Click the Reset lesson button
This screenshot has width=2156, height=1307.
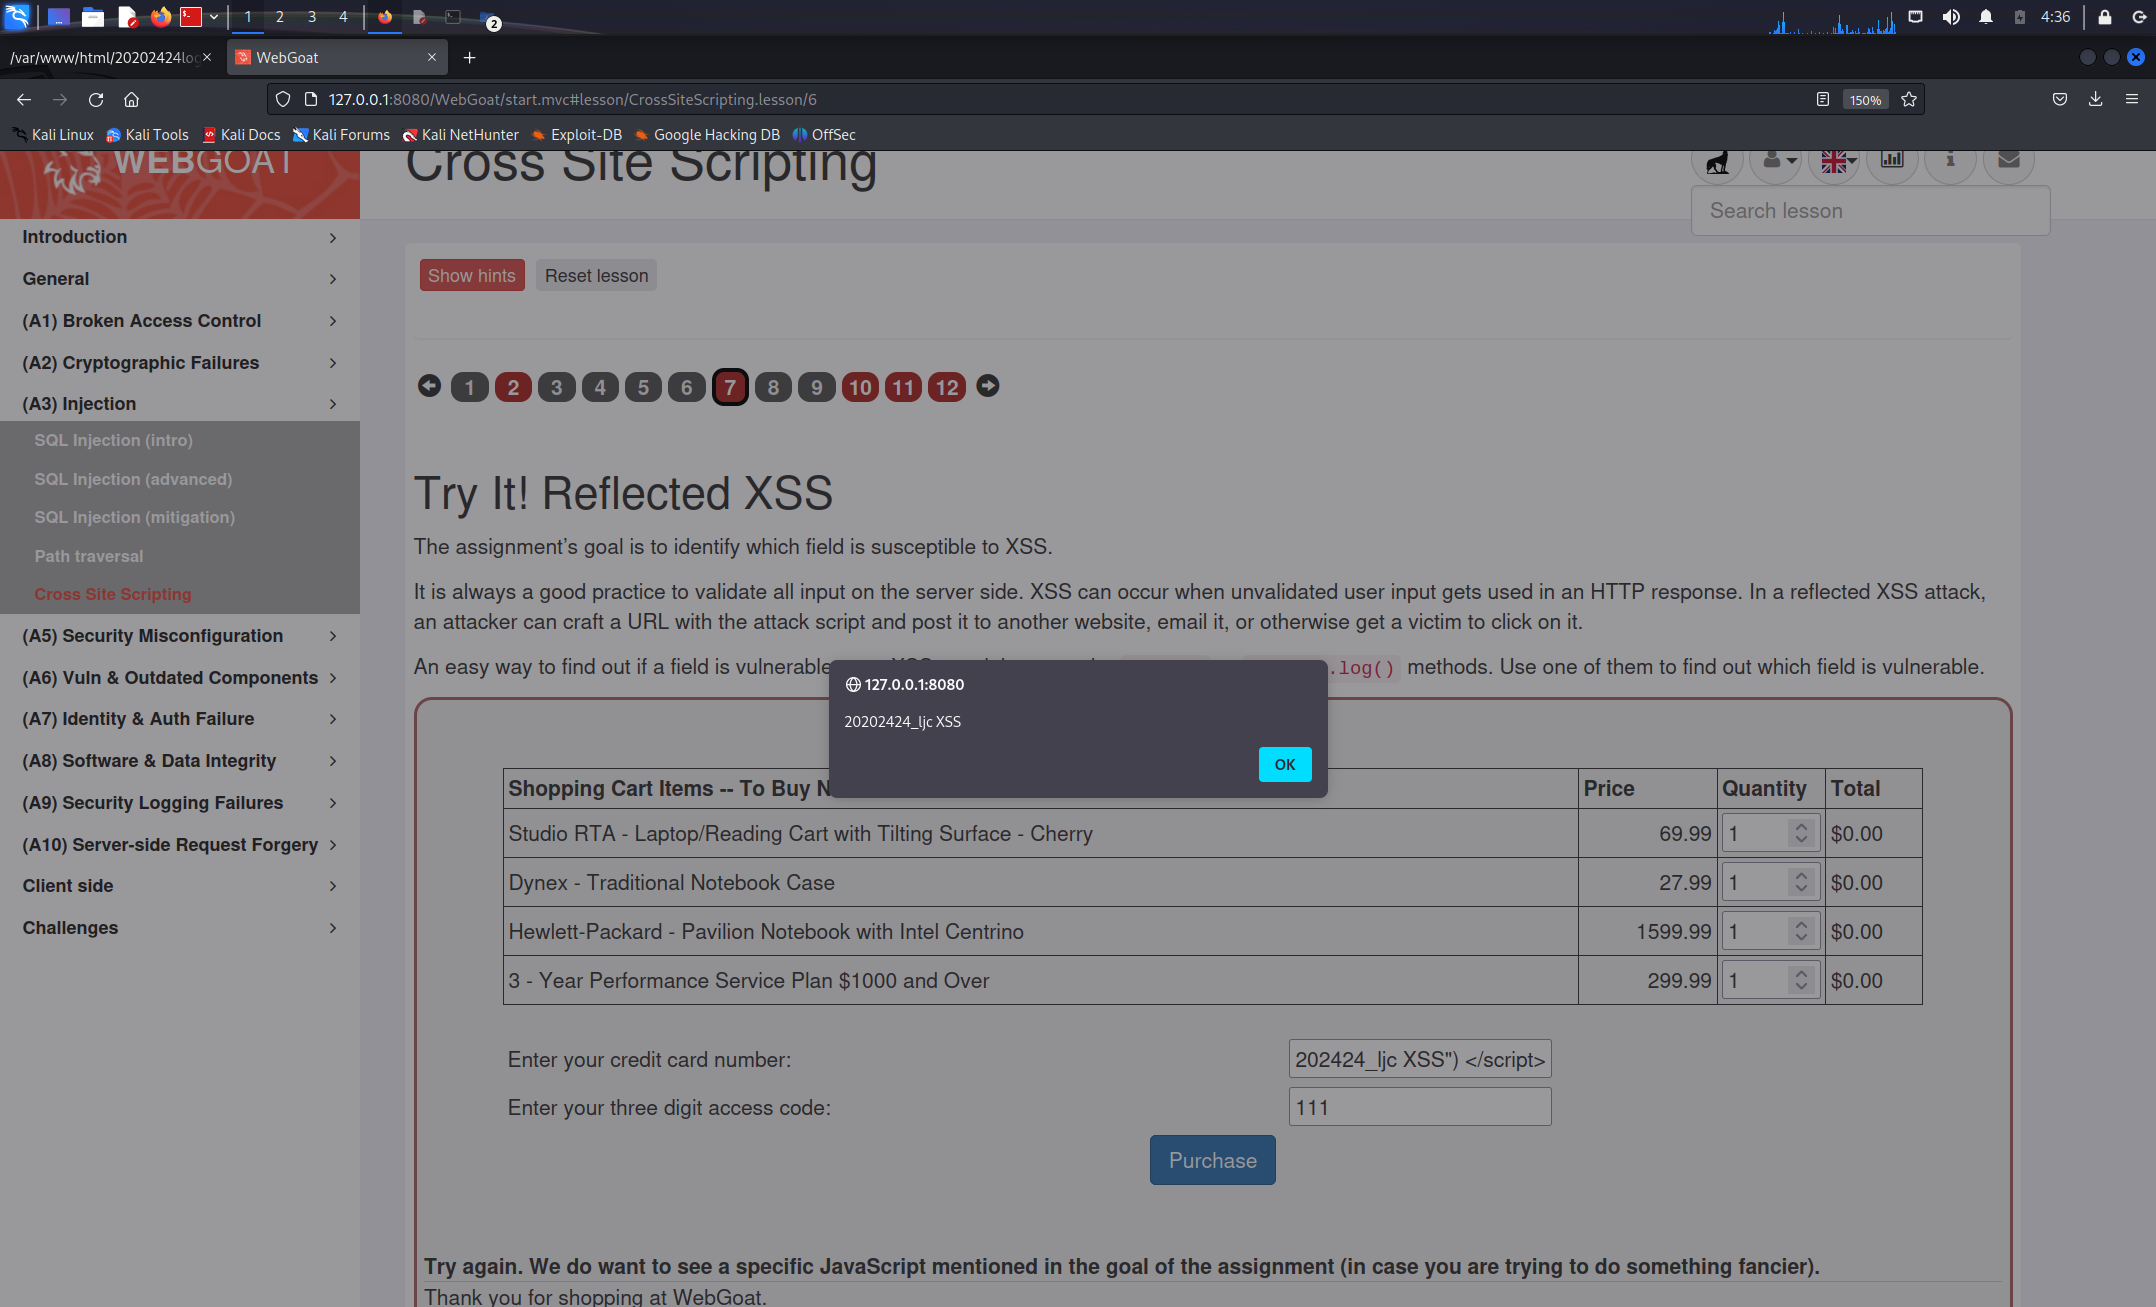596,276
